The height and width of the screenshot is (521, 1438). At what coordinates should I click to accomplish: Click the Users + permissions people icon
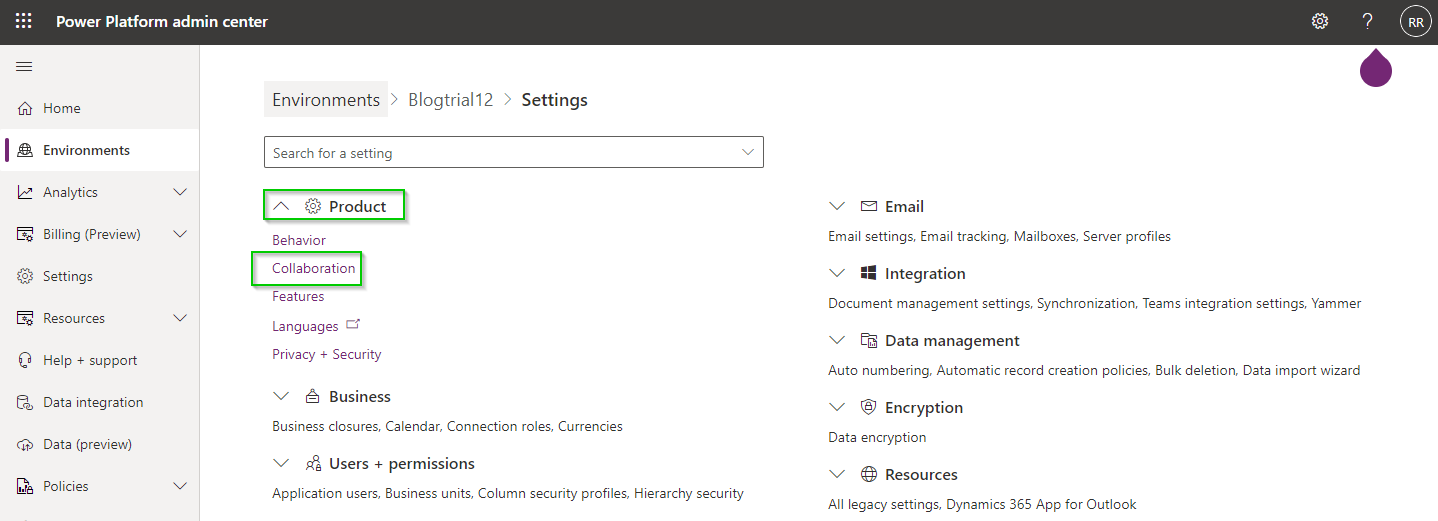coord(313,463)
